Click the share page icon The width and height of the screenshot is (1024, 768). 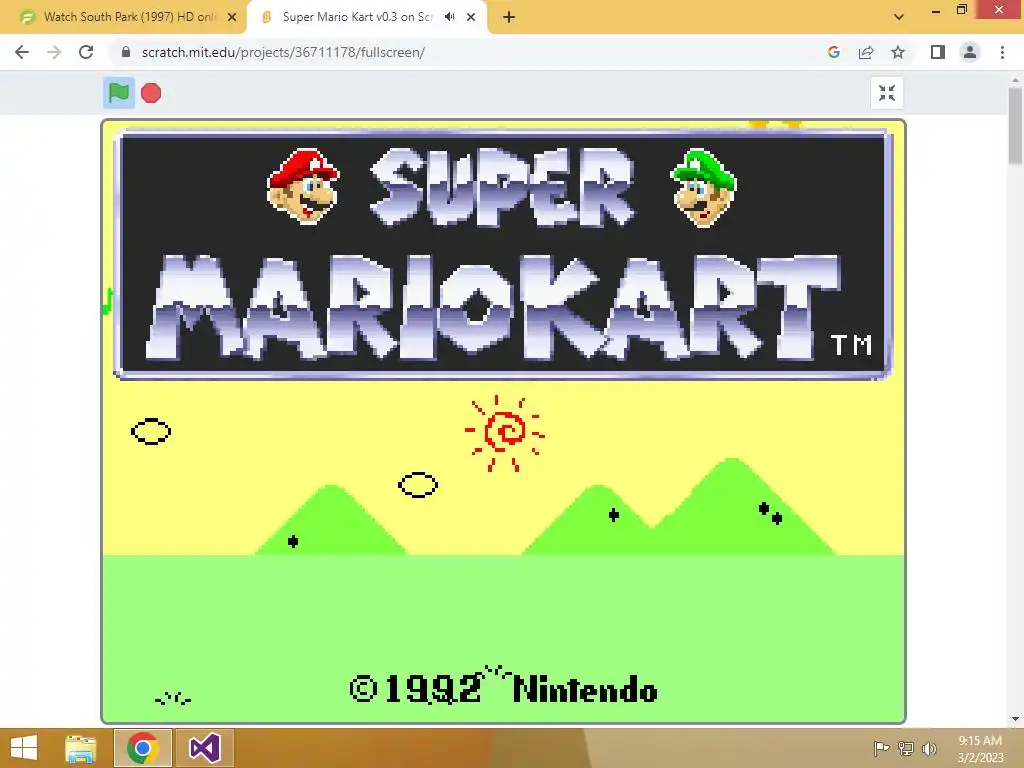pyautogui.click(x=866, y=52)
